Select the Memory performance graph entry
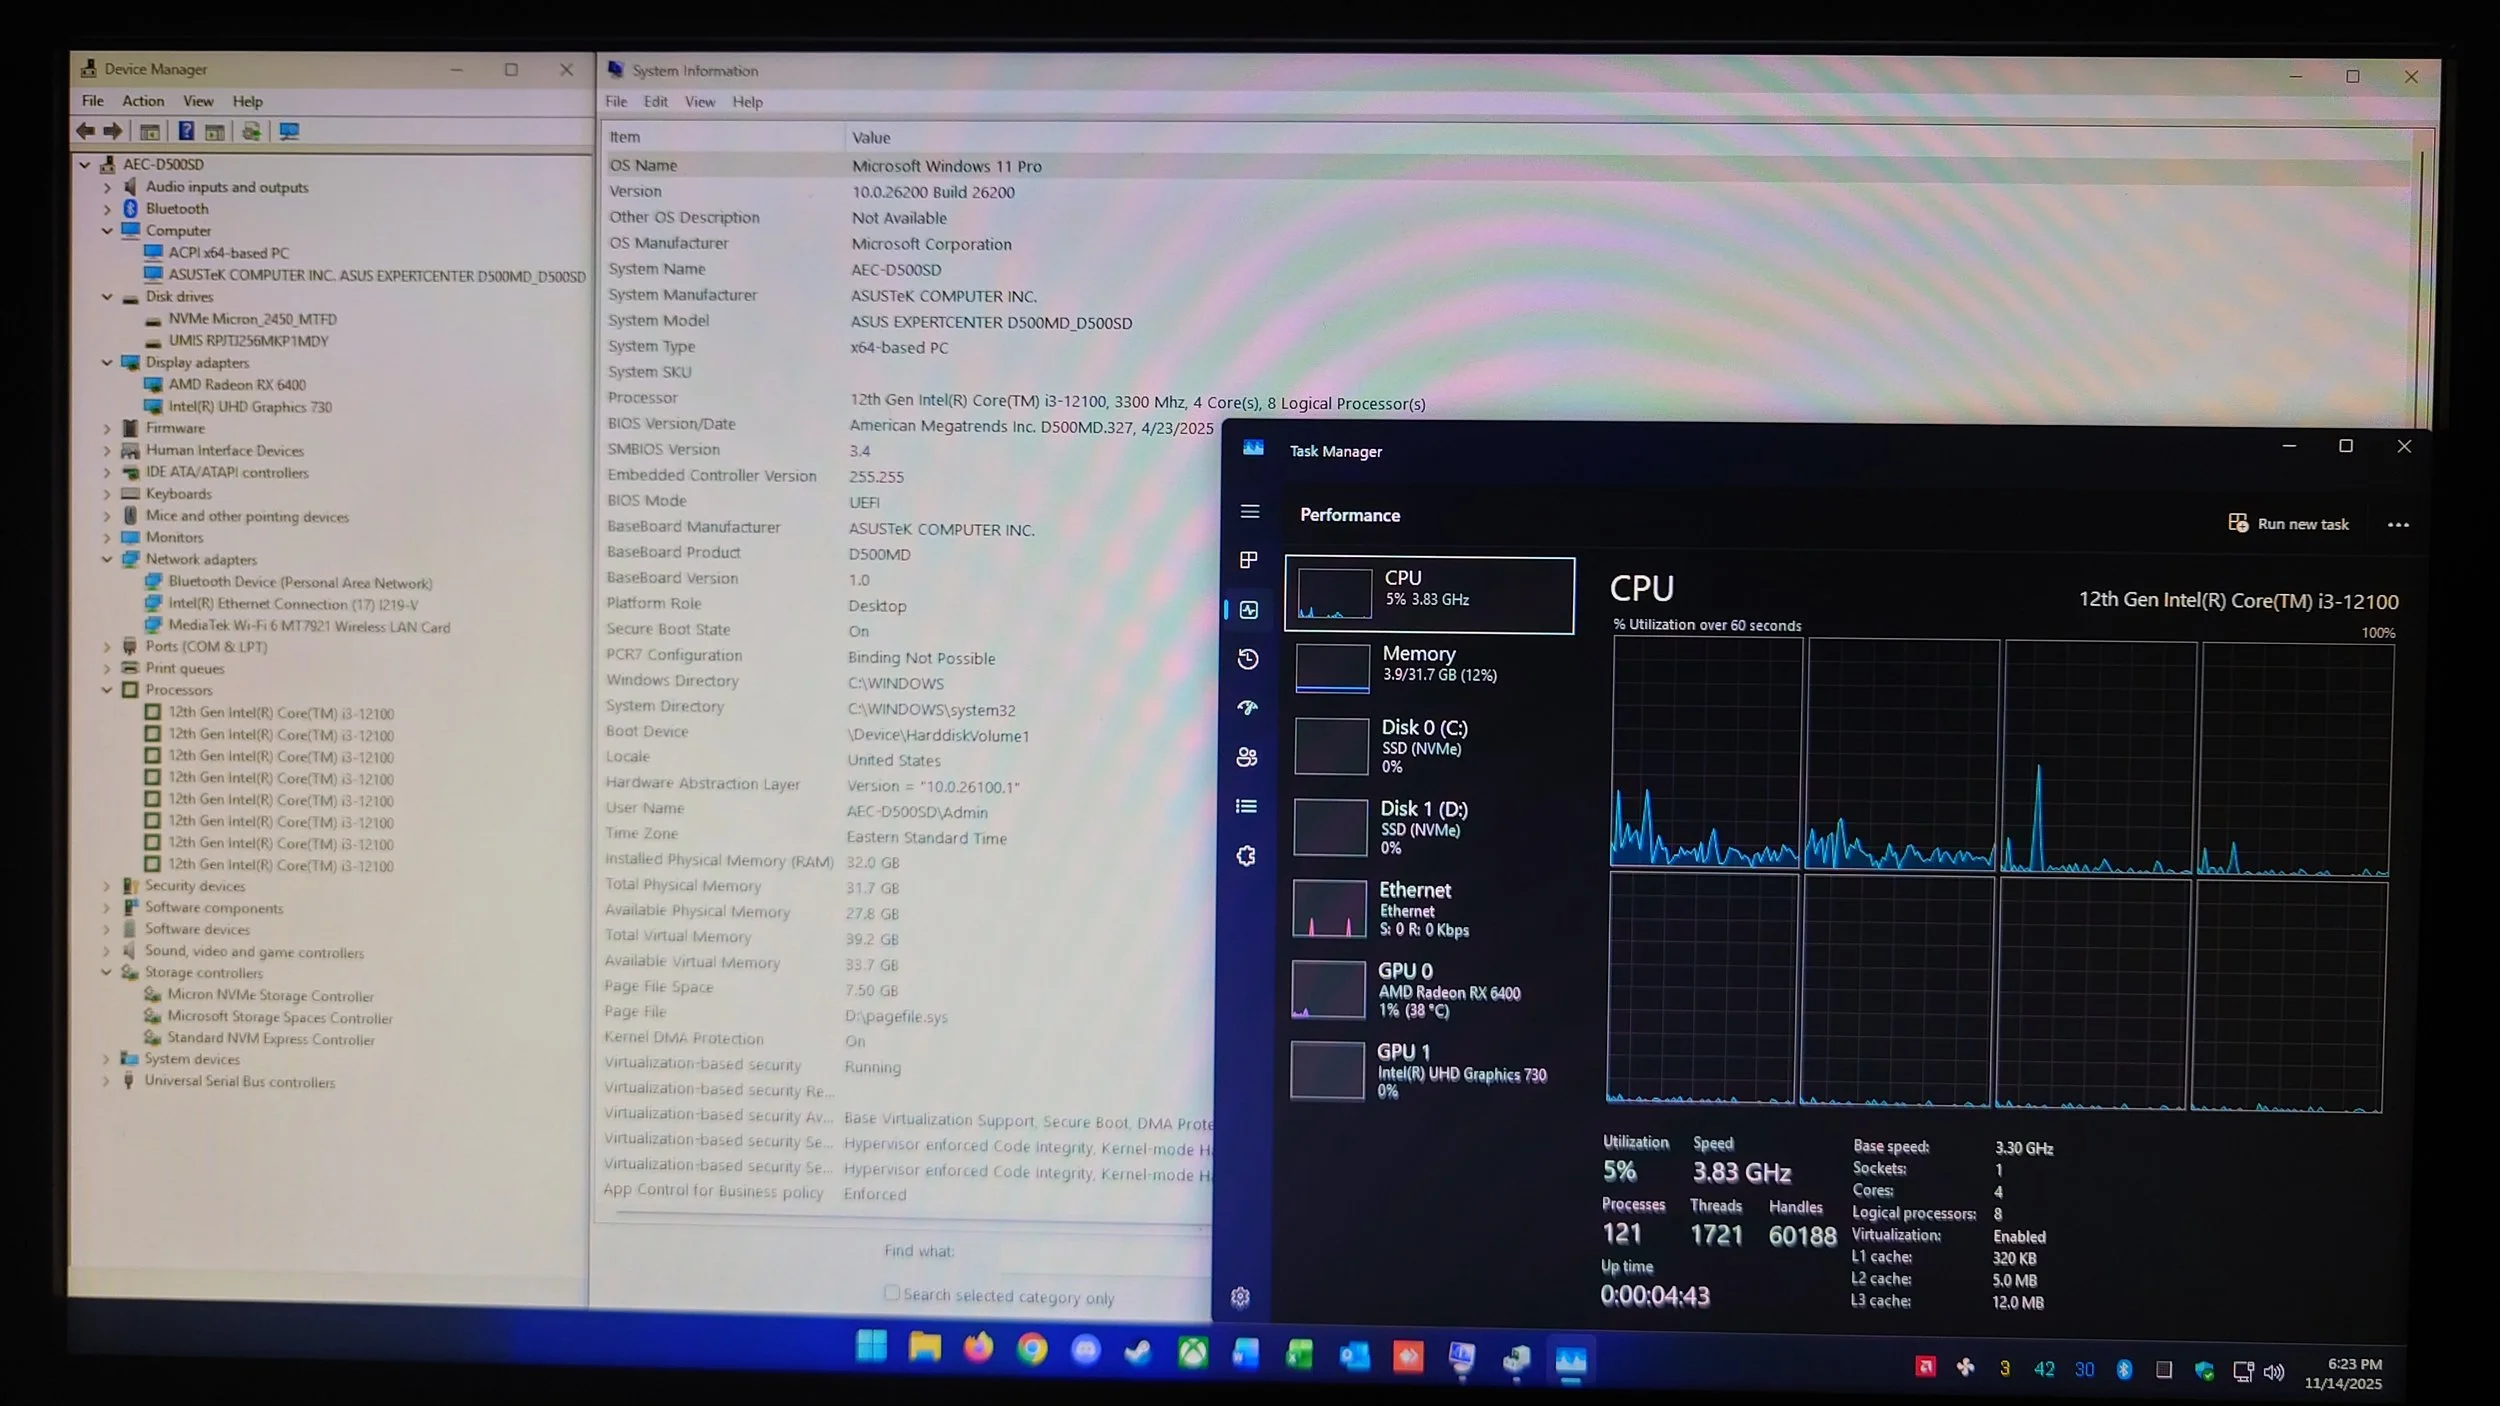 [1430, 664]
